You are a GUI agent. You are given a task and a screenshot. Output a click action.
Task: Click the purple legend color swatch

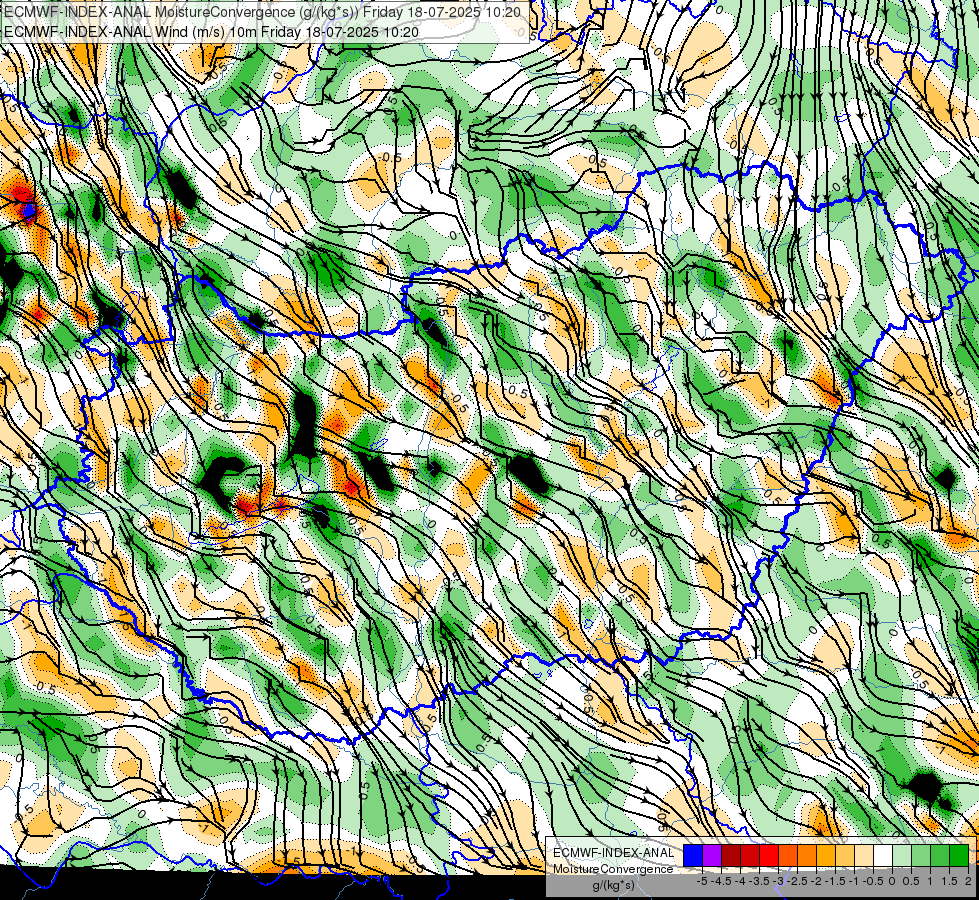coord(712,855)
